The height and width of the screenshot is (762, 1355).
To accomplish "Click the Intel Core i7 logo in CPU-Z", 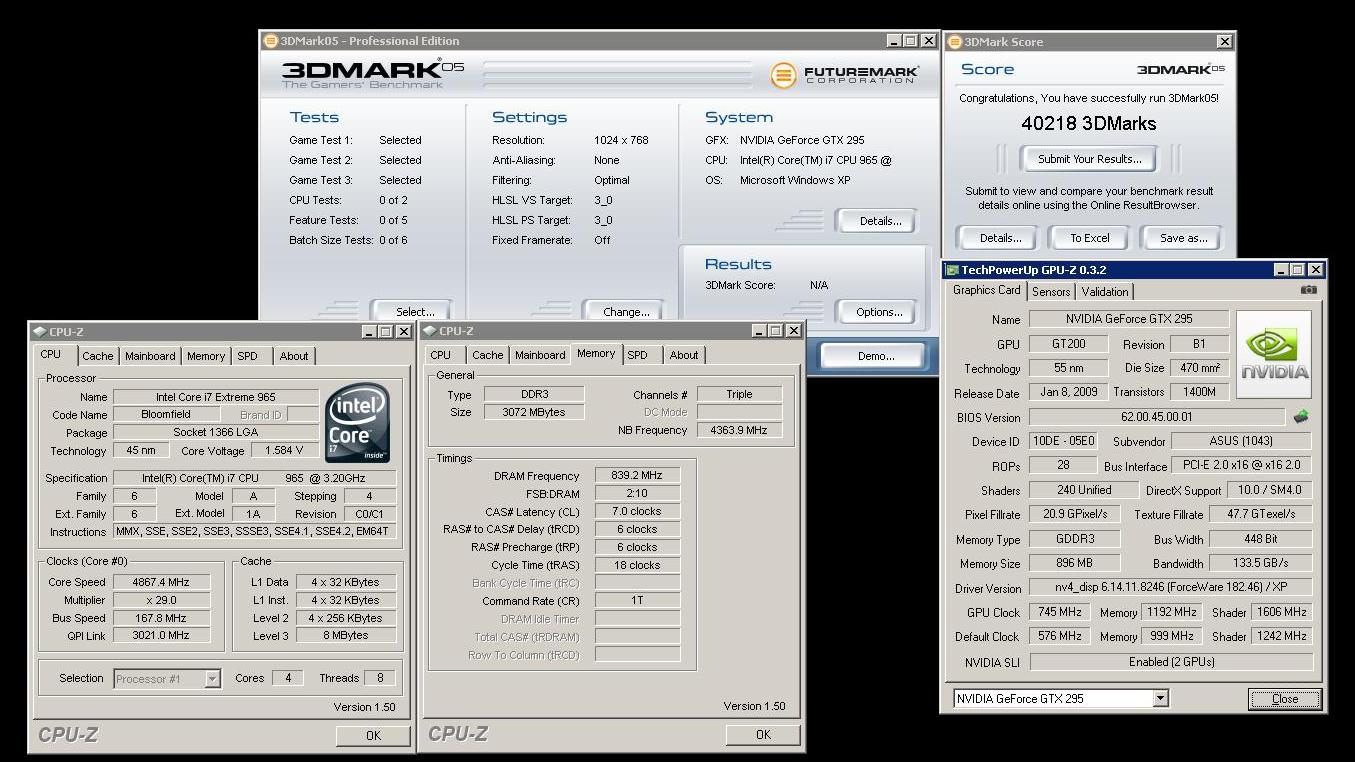I will tap(357, 425).
